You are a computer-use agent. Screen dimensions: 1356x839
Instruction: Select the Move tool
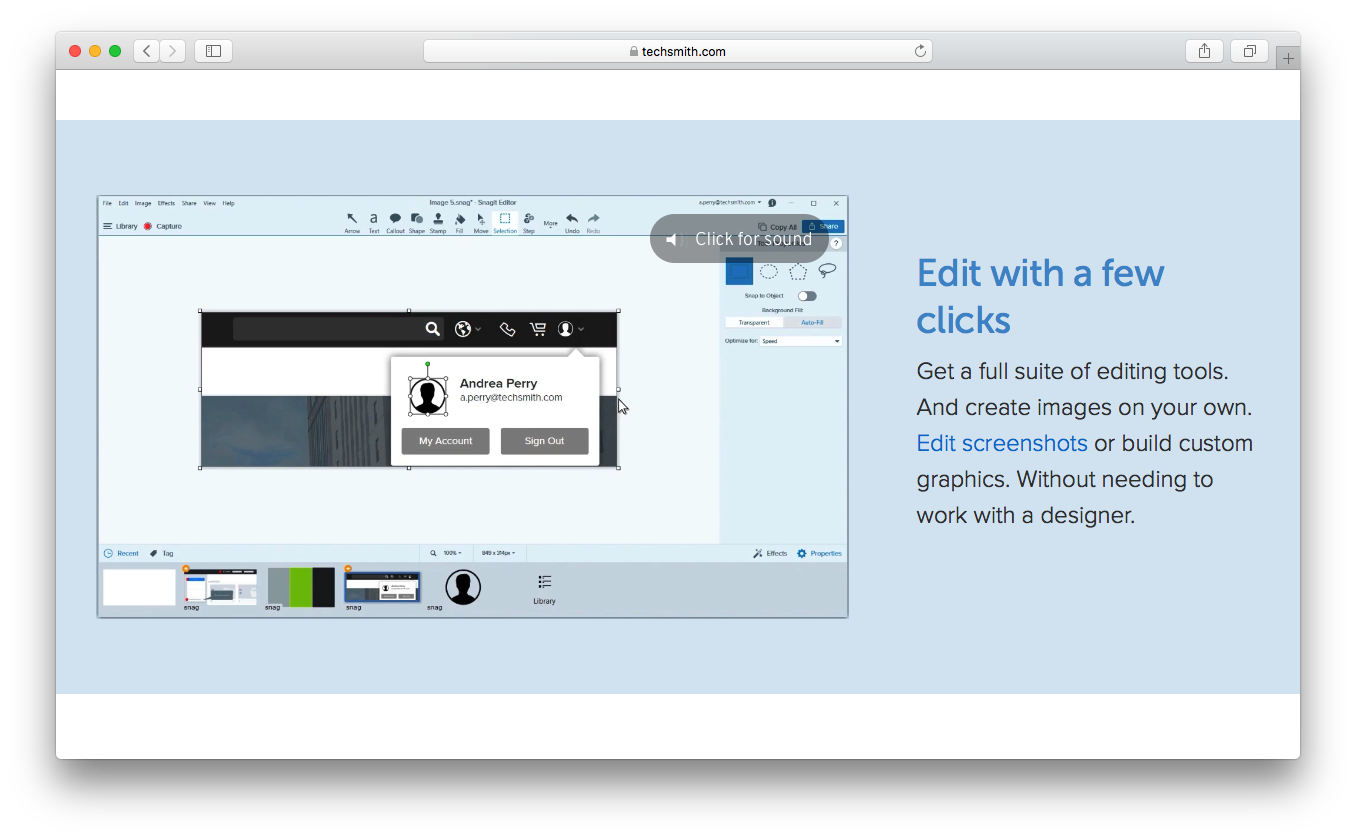pos(481,222)
